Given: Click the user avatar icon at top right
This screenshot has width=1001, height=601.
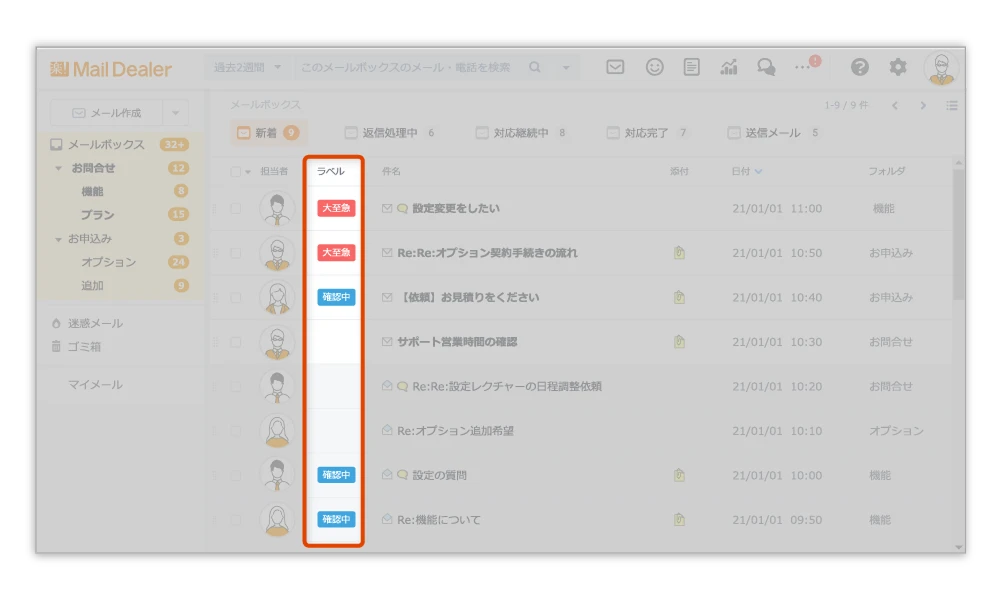Looking at the screenshot, I should tap(938, 67).
